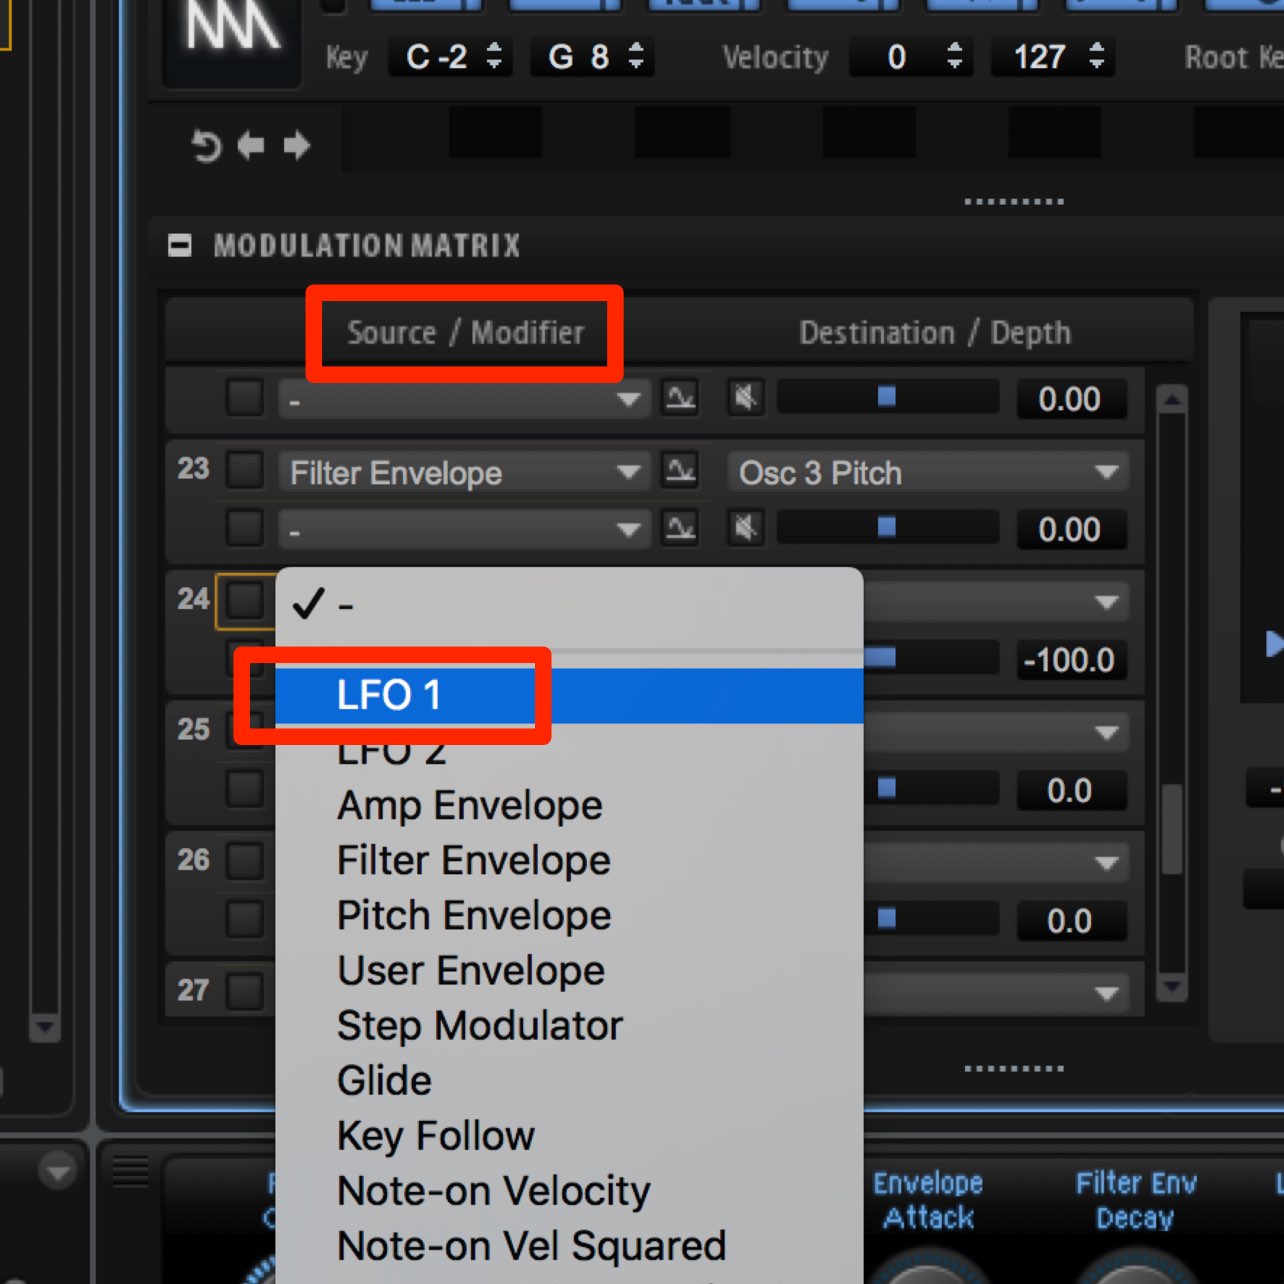Open the row 26 destination dropdown arrow
This screenshot has height=1284, width=1284.
tap(1106, 862)
